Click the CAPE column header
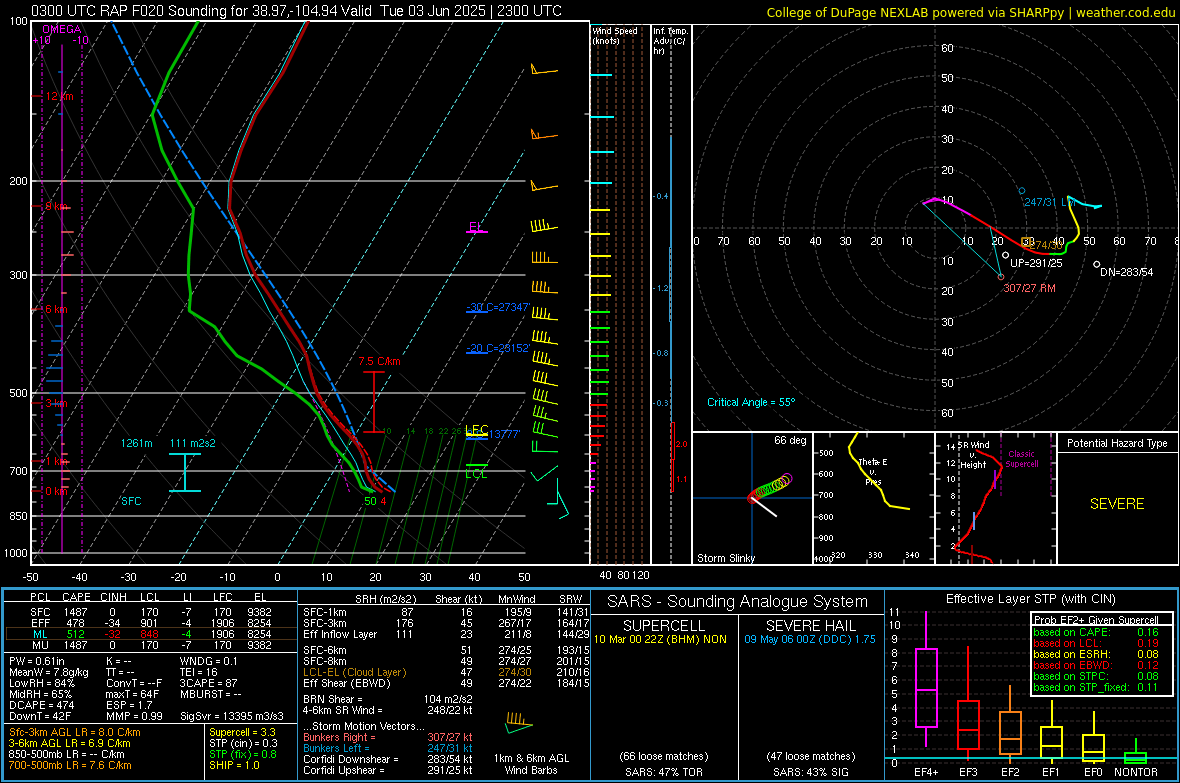The height and width of the screenshot is (783, 1180). click(x=76, y=597)
